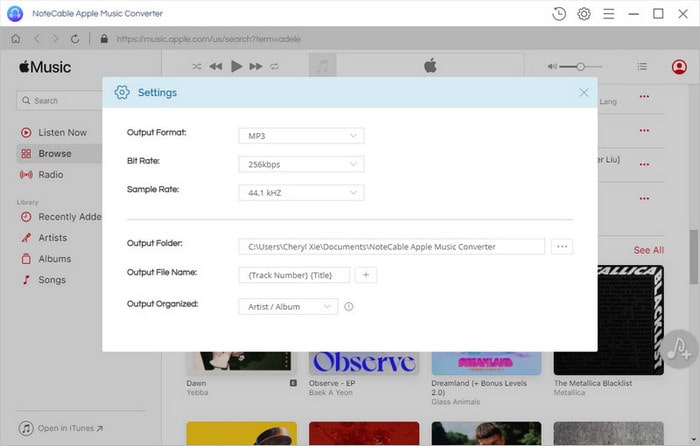
Task: Open Dreamland album thumbnail
Action: (486, 363)
